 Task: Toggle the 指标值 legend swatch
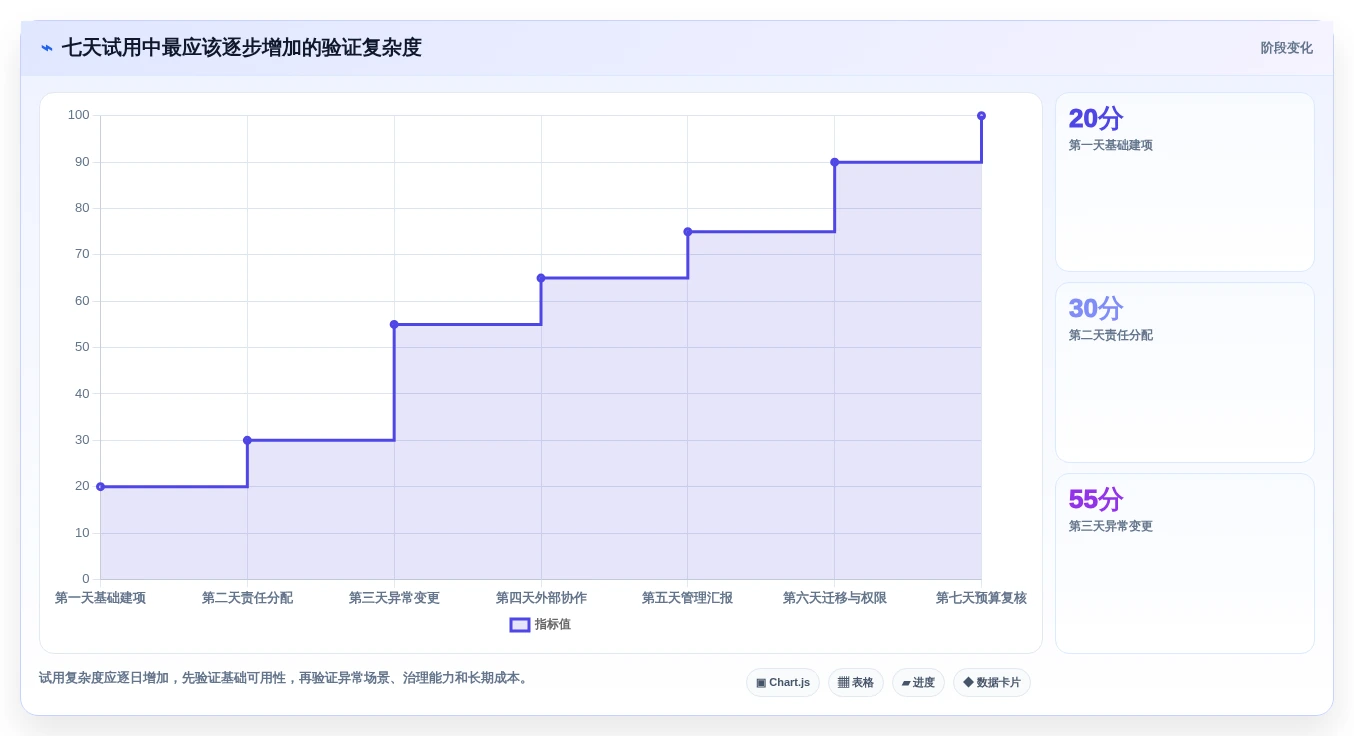520,625
